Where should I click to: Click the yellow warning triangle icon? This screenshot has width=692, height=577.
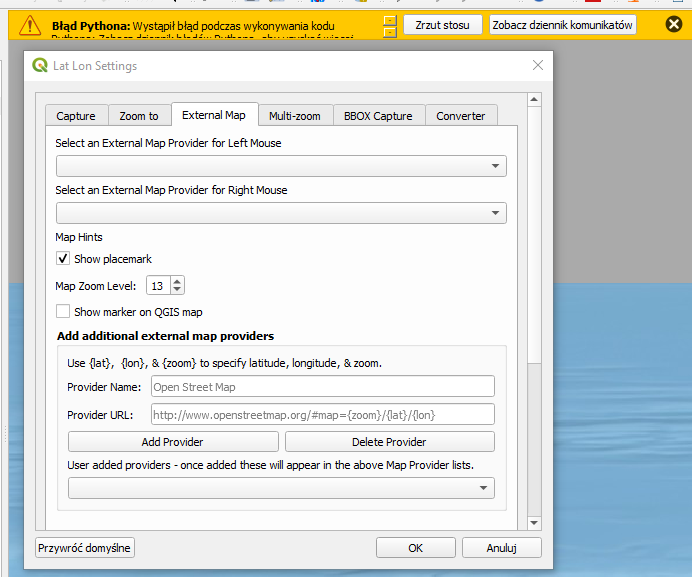pos(30,25)
